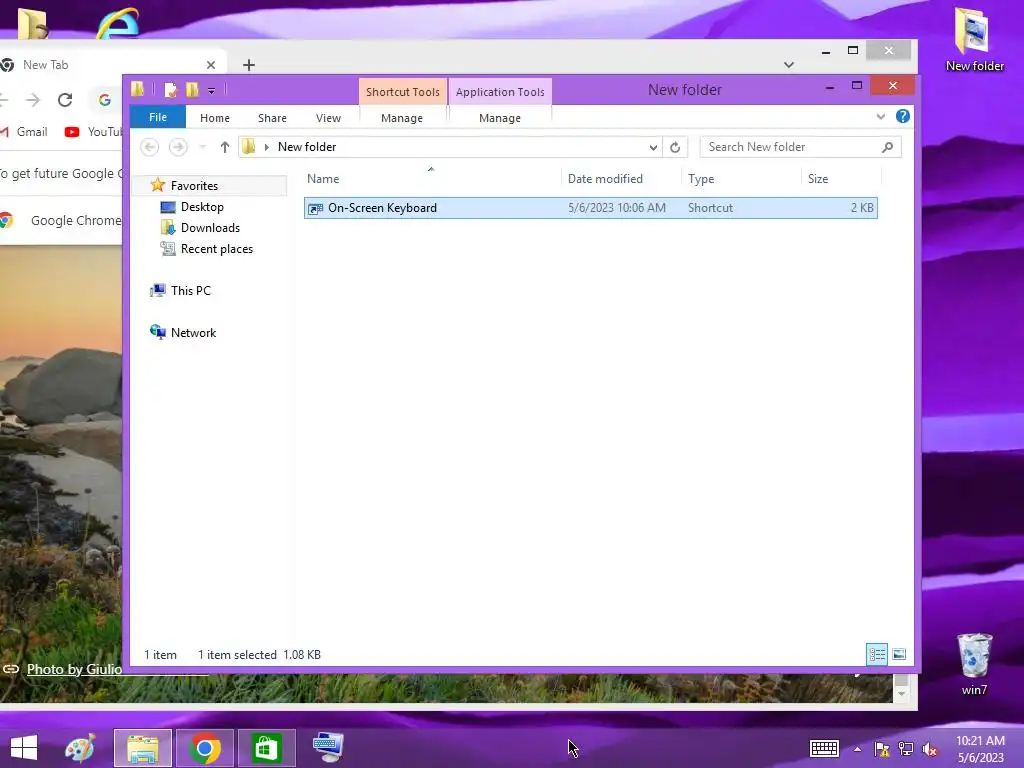Click Explorer window system folder icon

137,89
